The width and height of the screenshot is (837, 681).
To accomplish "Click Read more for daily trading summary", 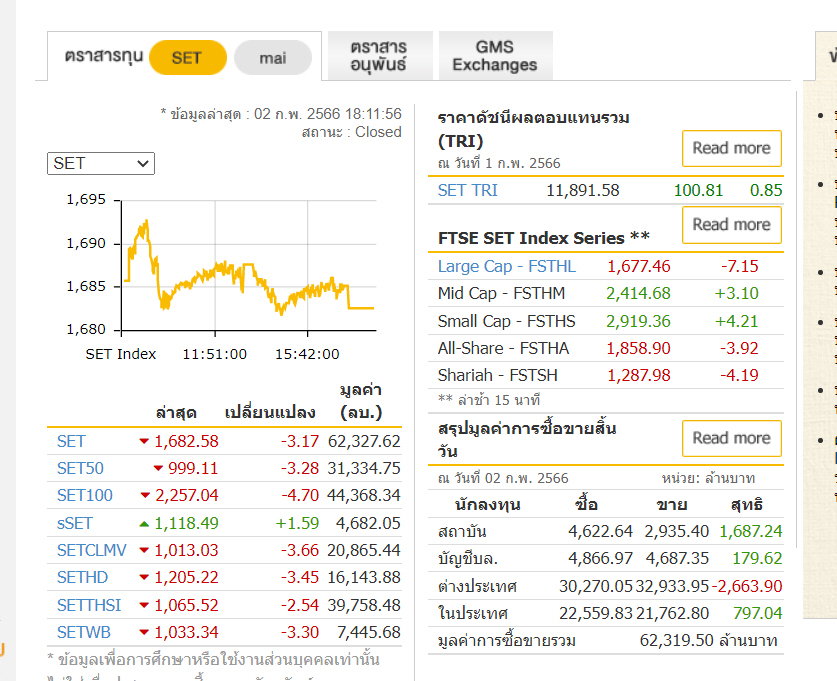I will pos(731,438).
